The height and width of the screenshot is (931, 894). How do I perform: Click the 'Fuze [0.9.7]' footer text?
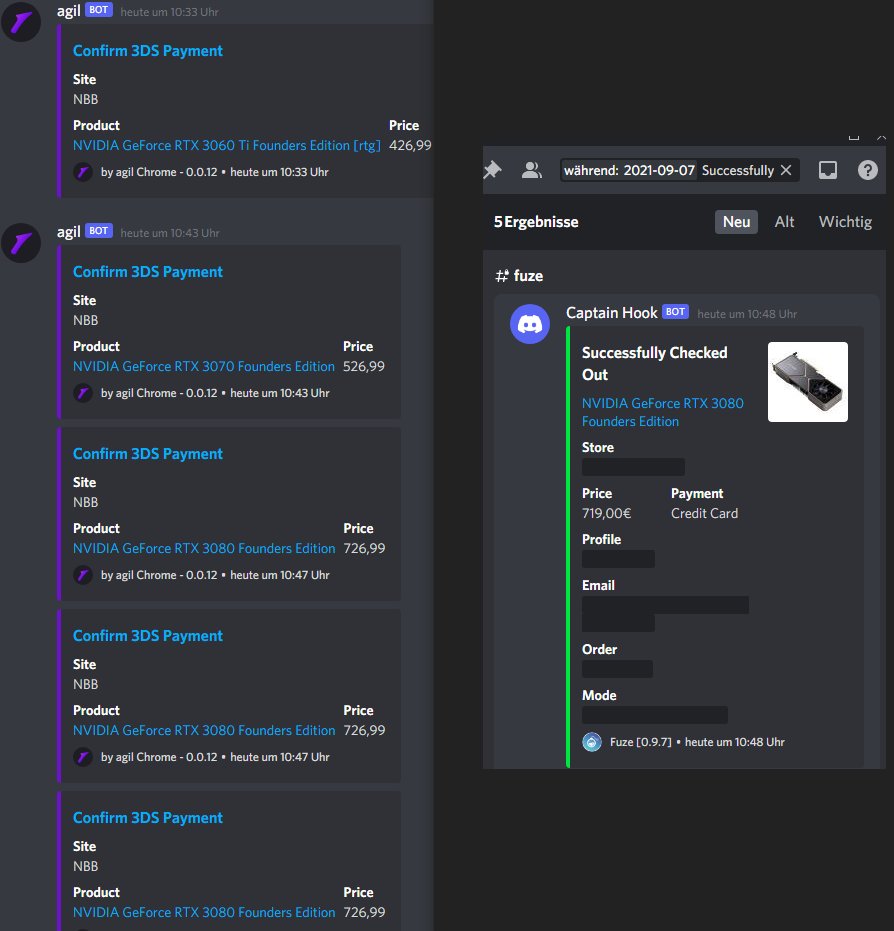[x=641, y=742]
